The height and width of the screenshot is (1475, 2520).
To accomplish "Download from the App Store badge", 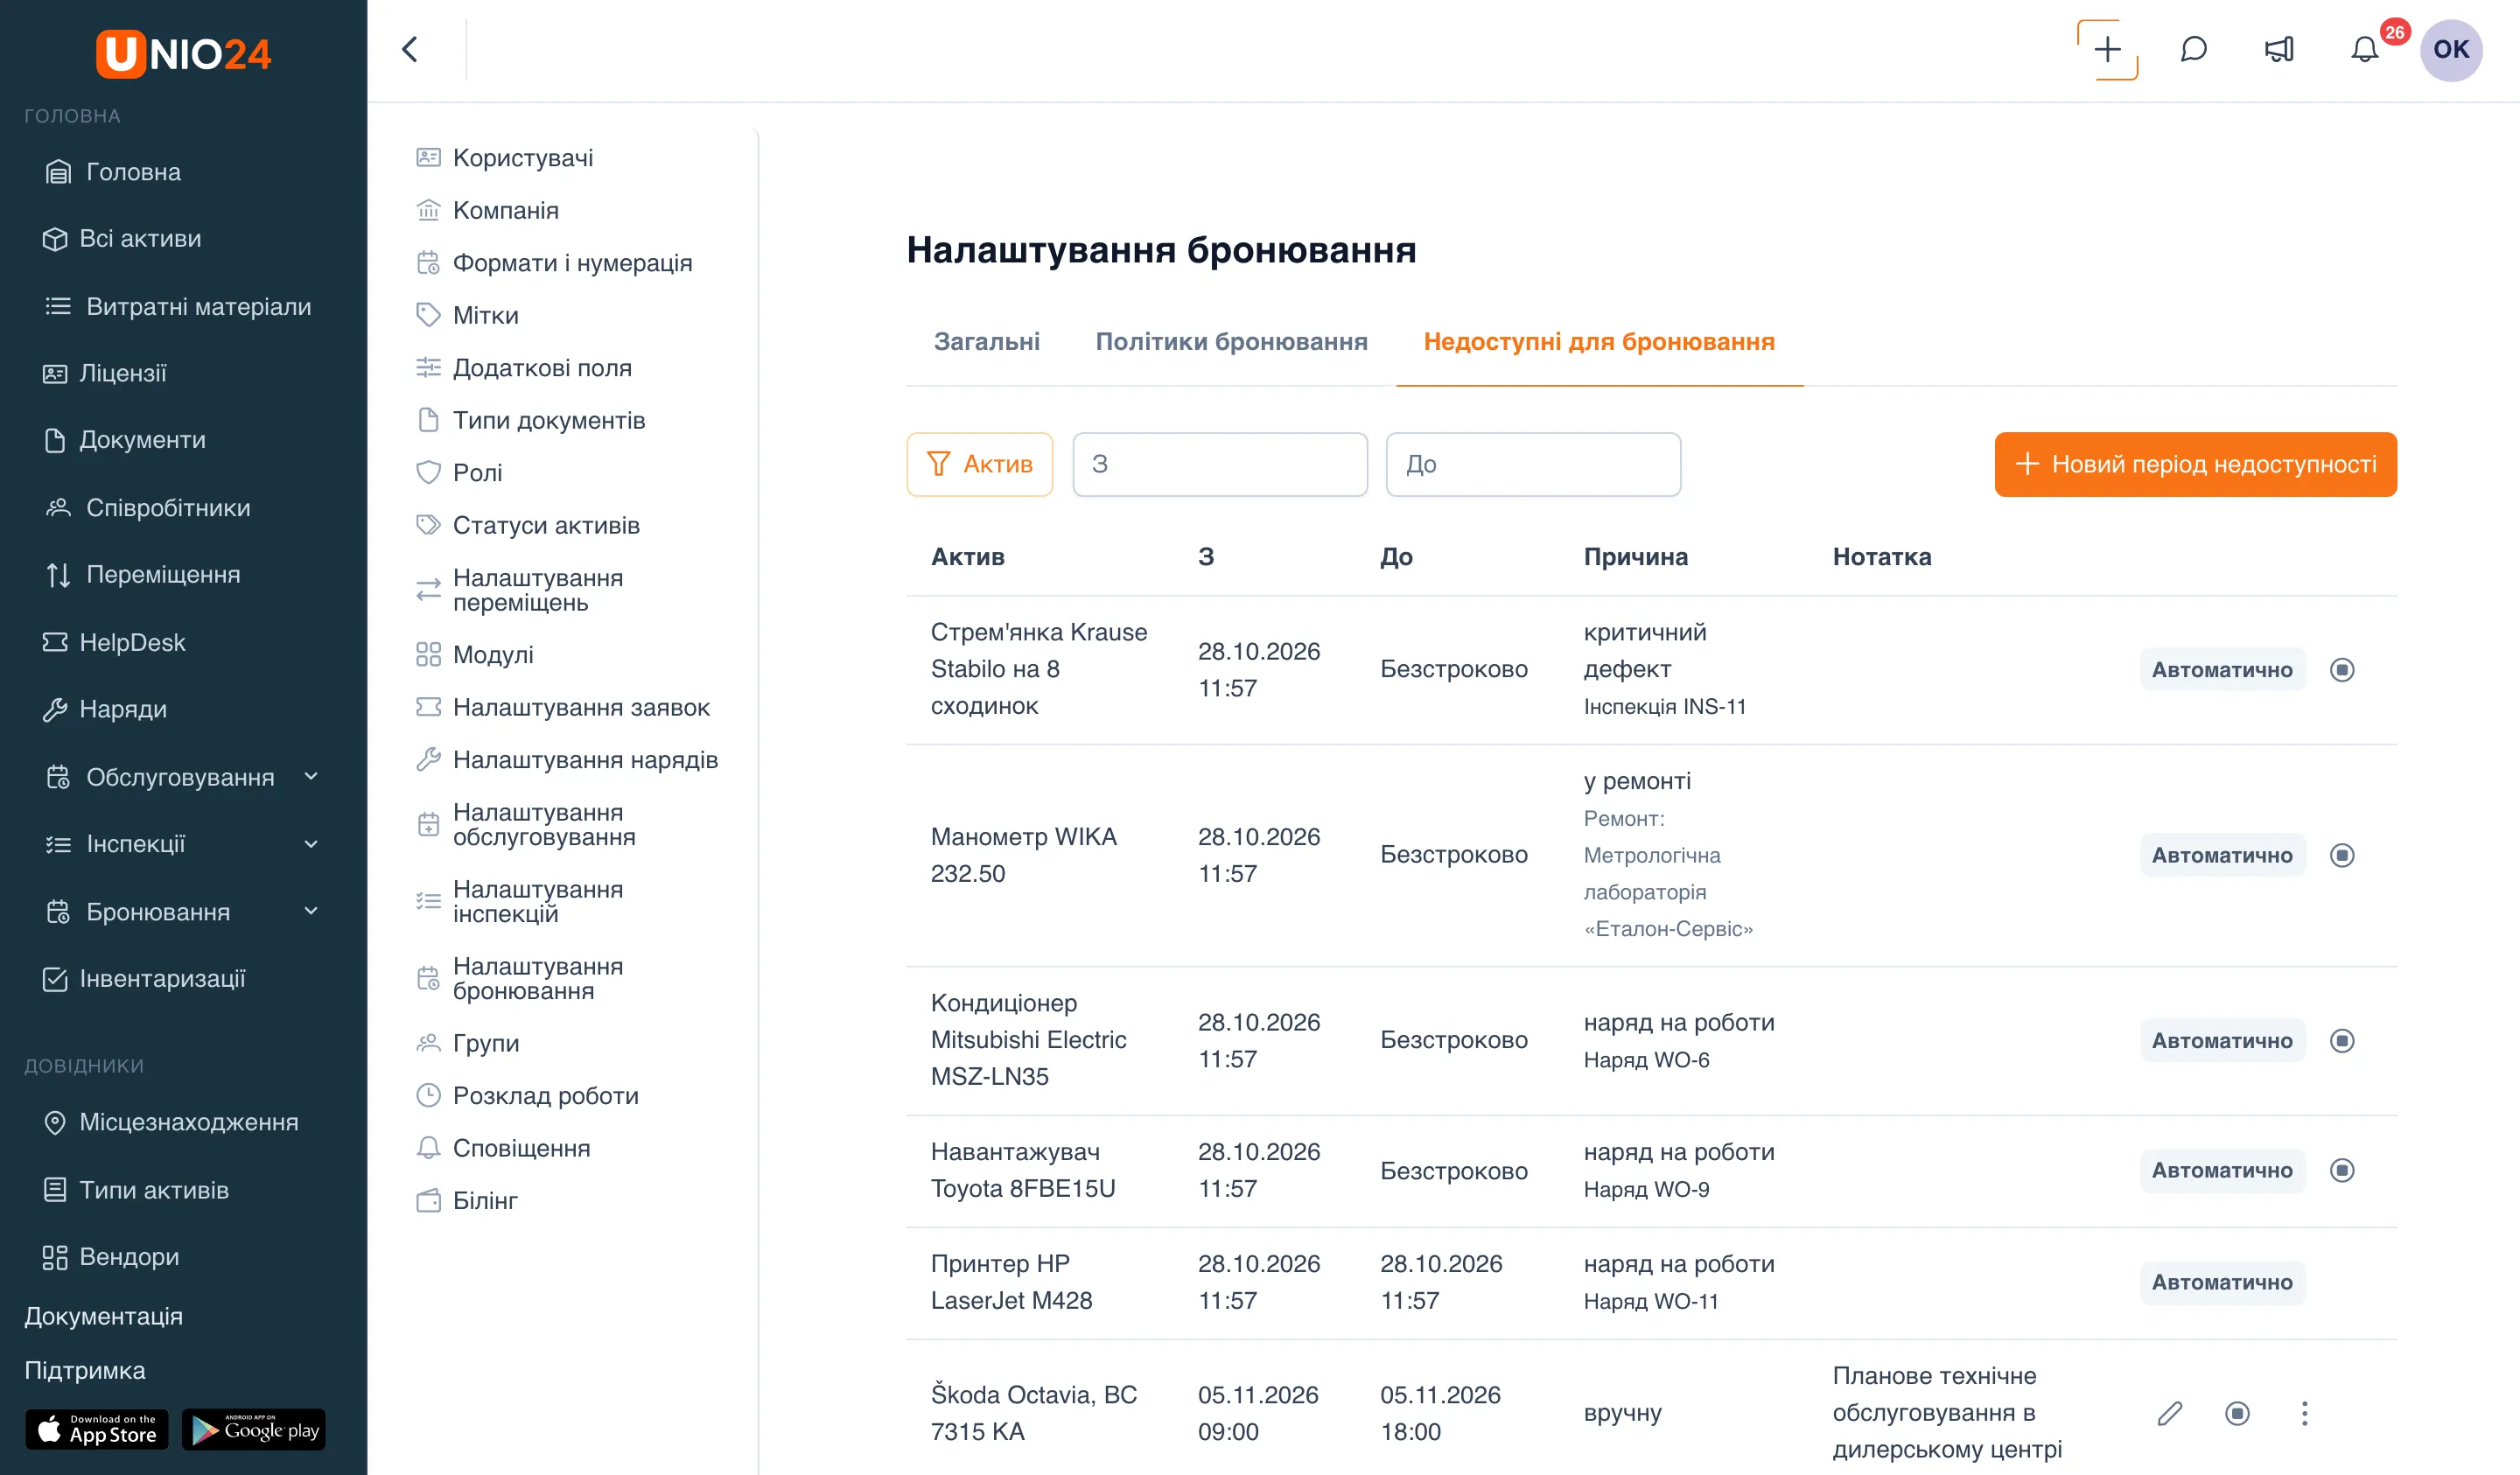I will [97, 1430].
